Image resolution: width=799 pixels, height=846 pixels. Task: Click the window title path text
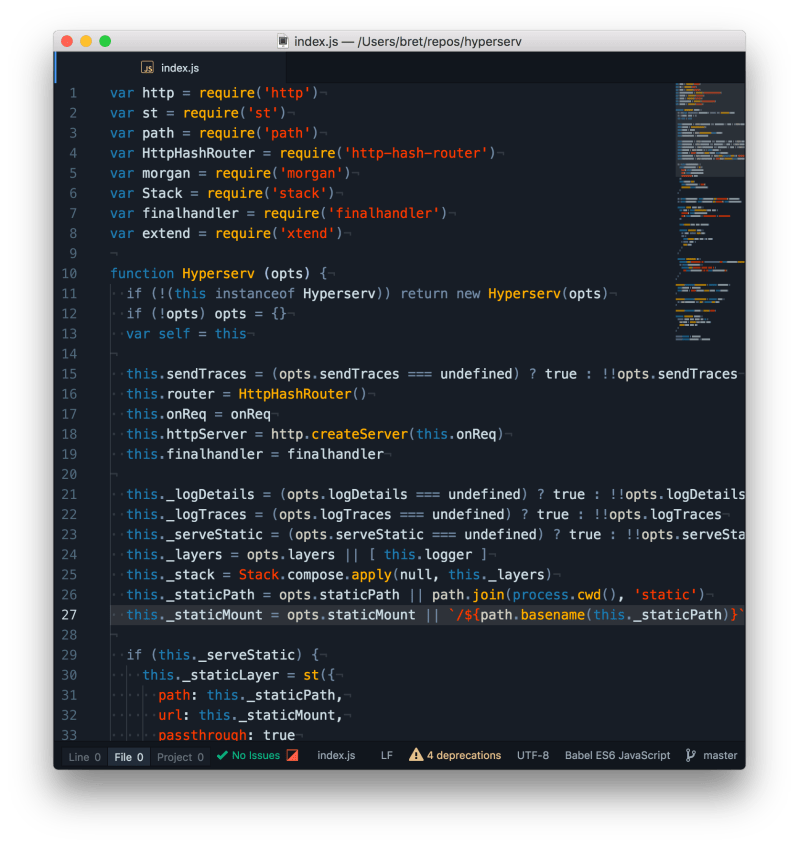tap(408, 42)
